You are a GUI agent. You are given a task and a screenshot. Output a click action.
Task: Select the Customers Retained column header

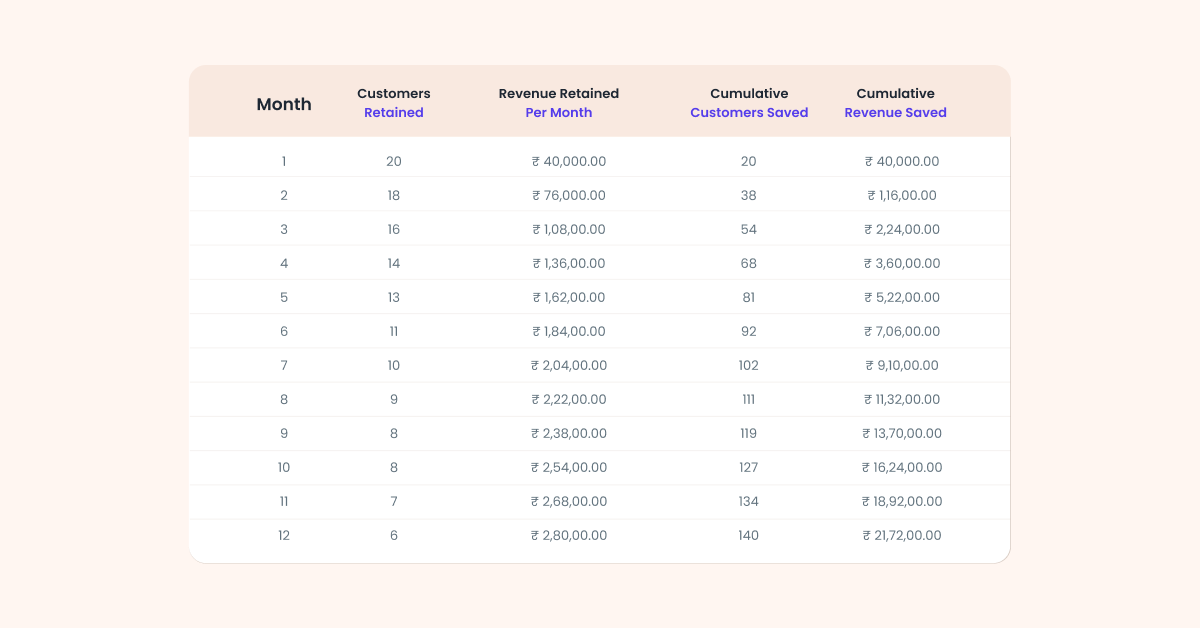point(393,103)
